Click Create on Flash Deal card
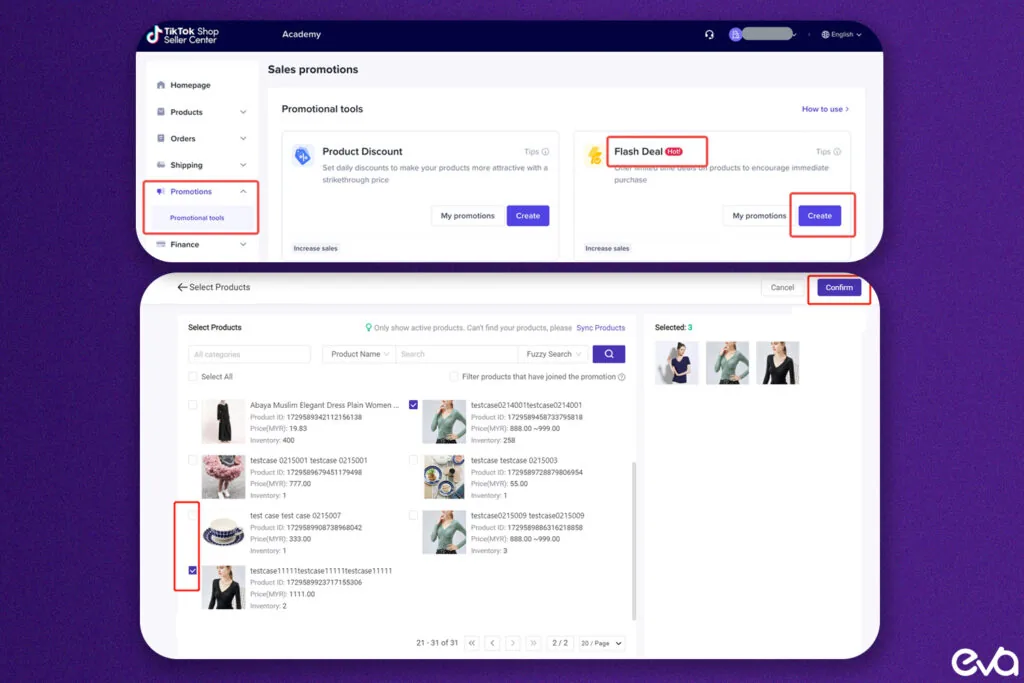 pyautogui.click(x=820, y=215)
